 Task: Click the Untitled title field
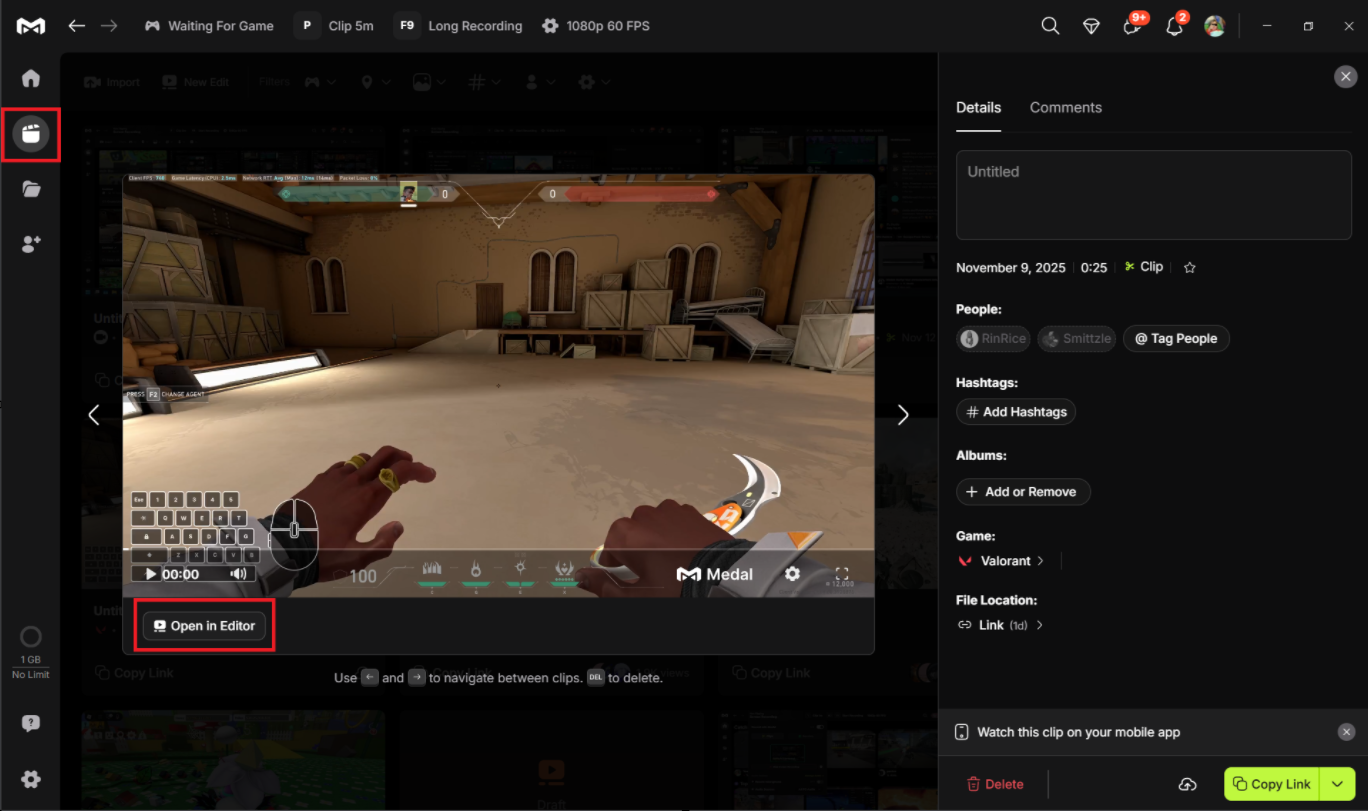(x=1154, y=195)
